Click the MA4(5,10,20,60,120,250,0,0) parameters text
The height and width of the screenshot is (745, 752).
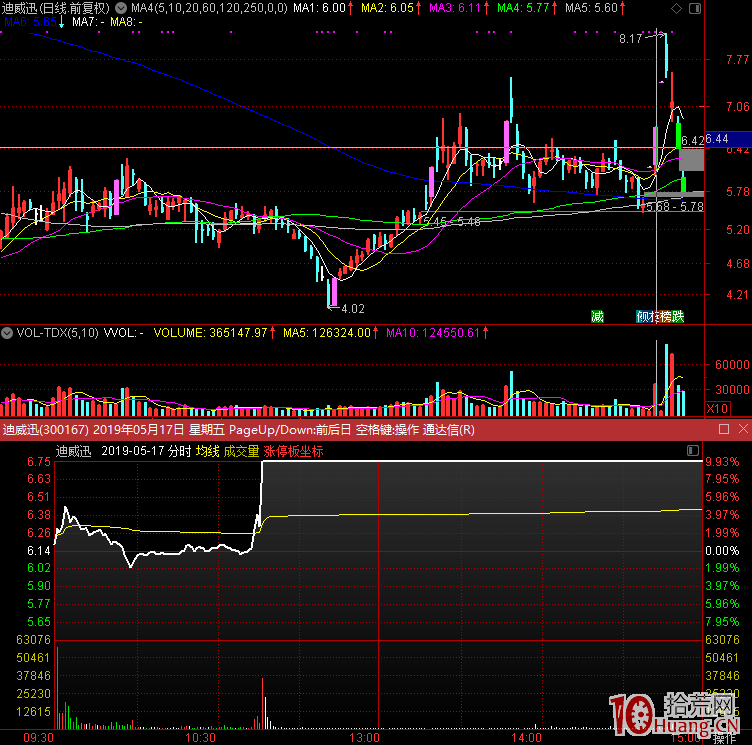point(210,8)
